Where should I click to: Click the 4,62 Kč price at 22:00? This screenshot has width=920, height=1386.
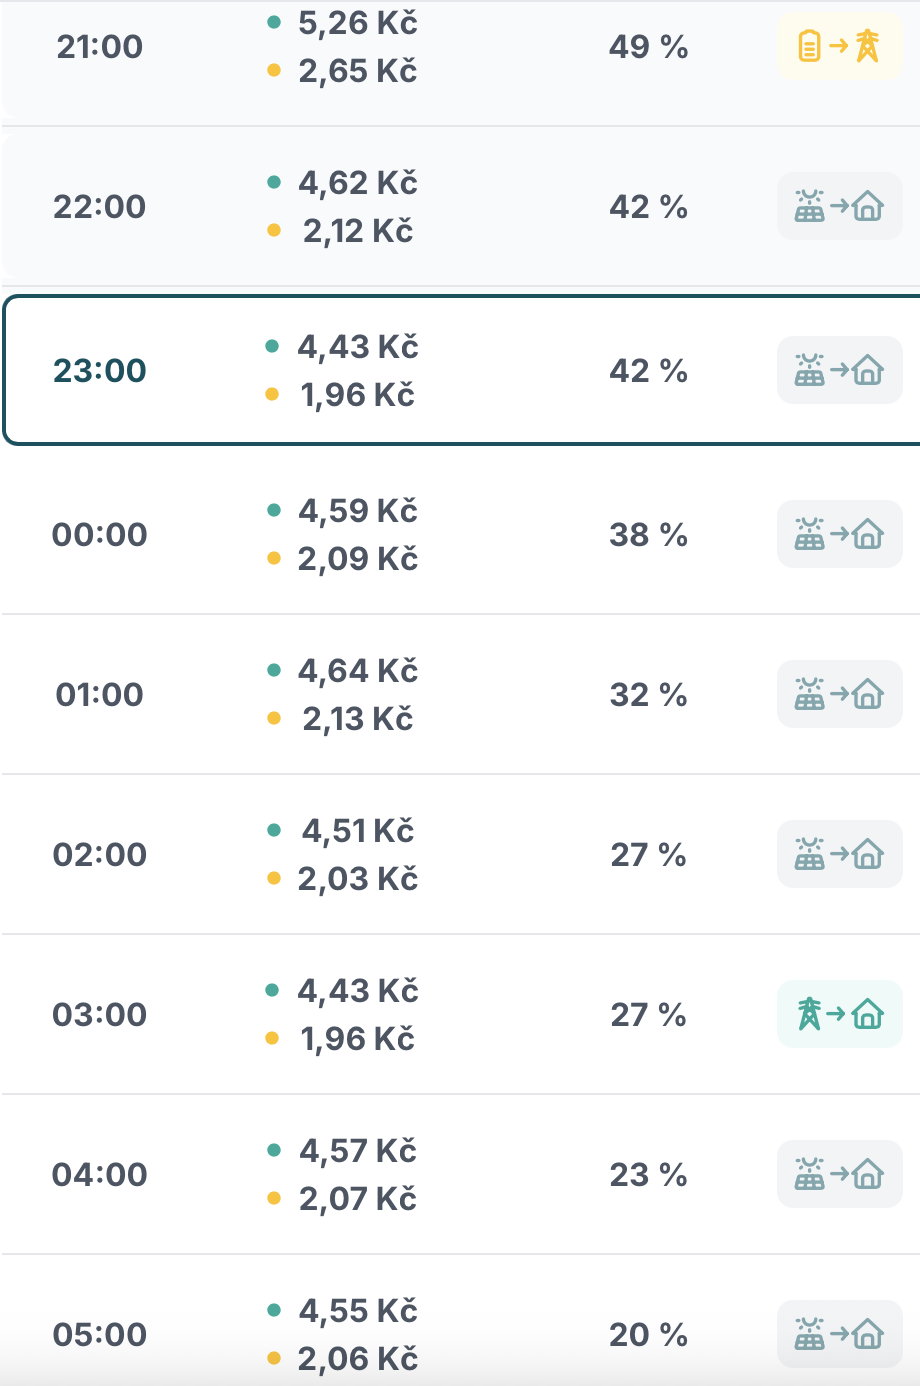(358, 183)
